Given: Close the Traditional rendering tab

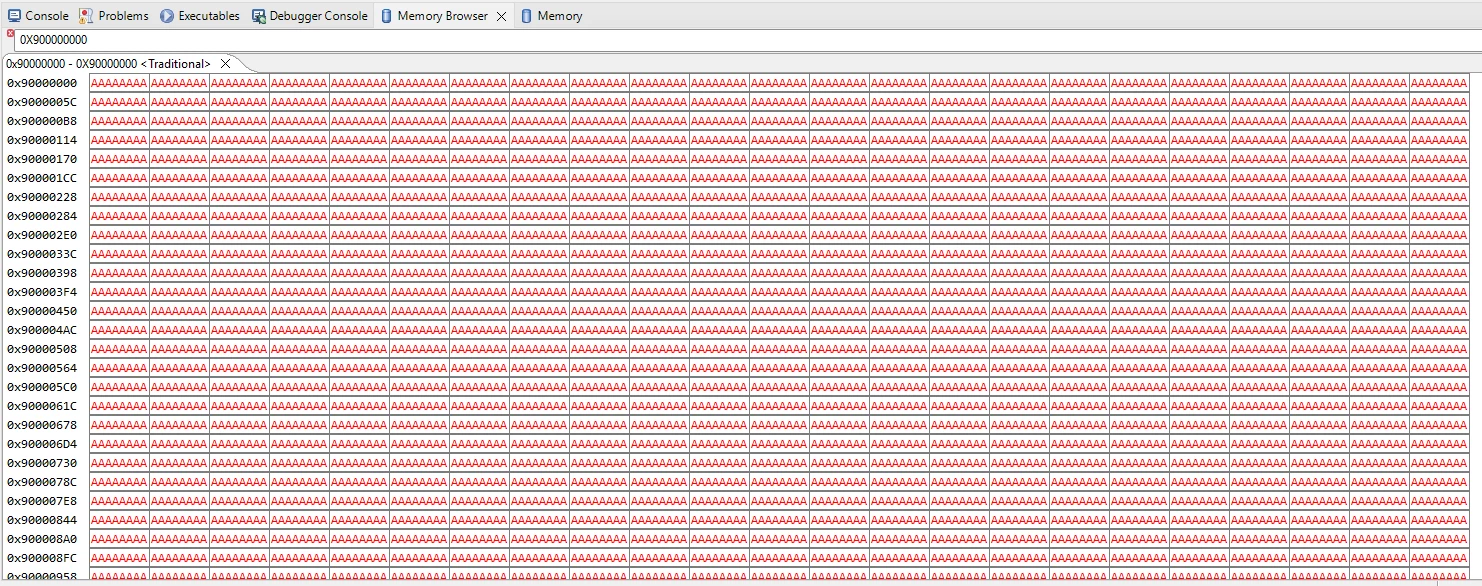Looking at the screenshot, I should (225, 64).
